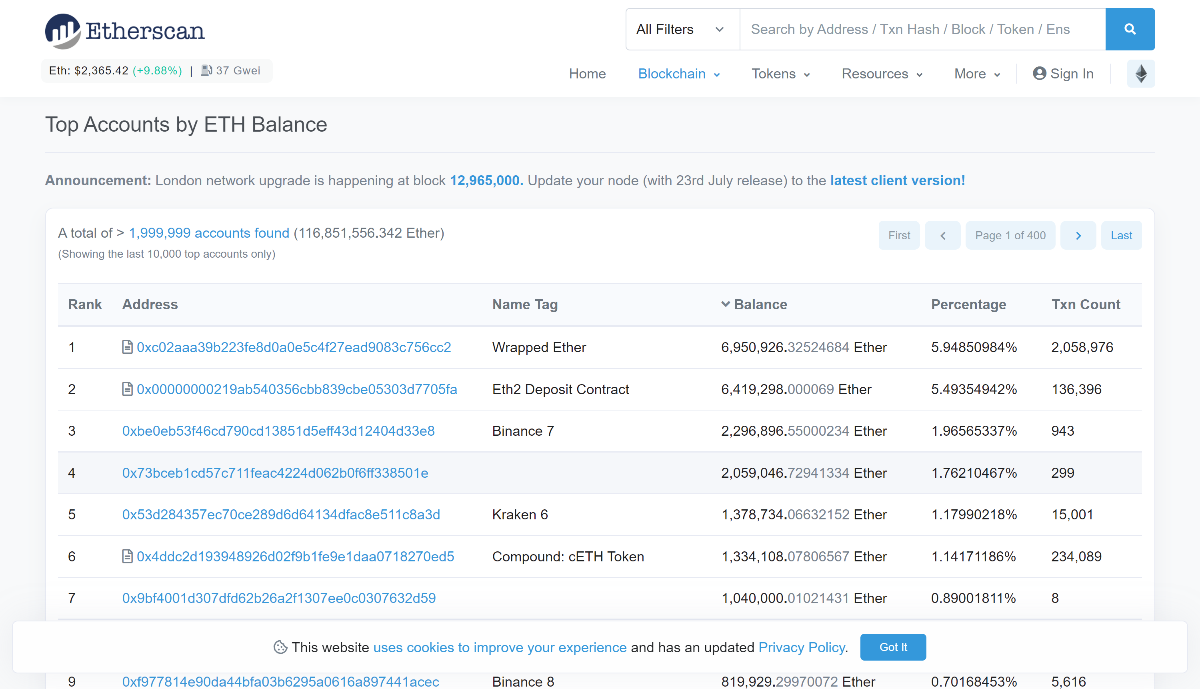Click the Txn Count column header
The height and width of the screenshot is (689, 1200).
(1086, 305)
